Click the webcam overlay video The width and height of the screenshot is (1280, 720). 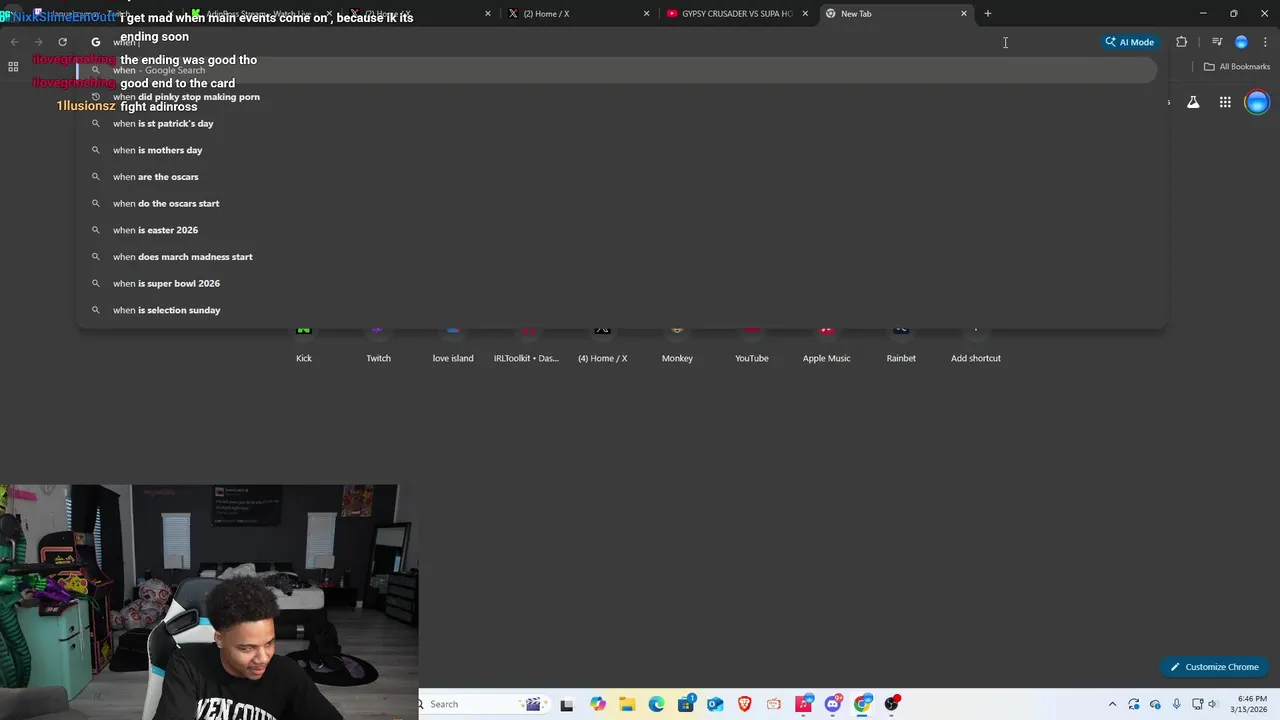coord(209,602)
